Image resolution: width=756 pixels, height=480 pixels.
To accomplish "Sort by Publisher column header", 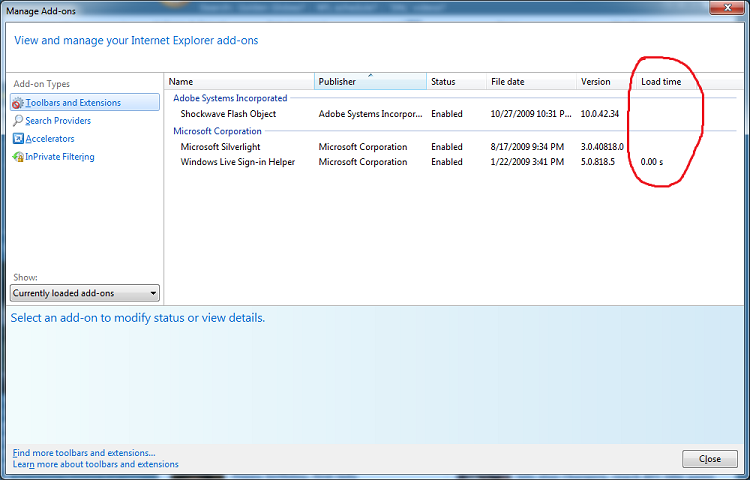I will pyautogui.click(x=370, y=81).
